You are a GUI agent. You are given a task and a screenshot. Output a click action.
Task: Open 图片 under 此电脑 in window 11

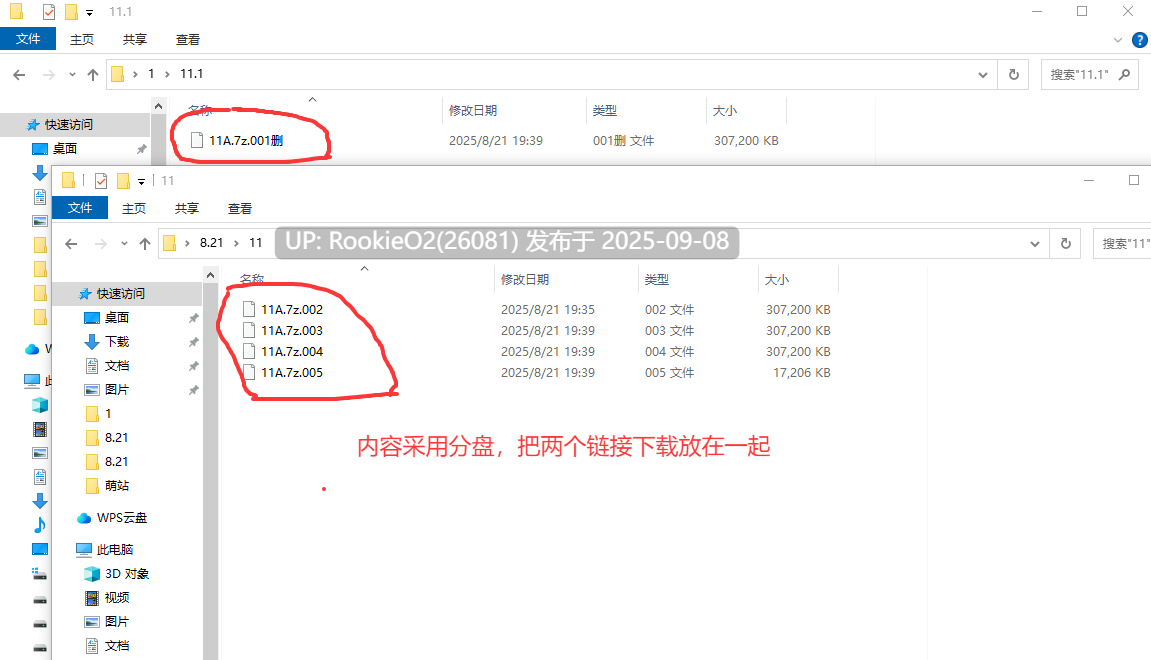tap(117, 621)
